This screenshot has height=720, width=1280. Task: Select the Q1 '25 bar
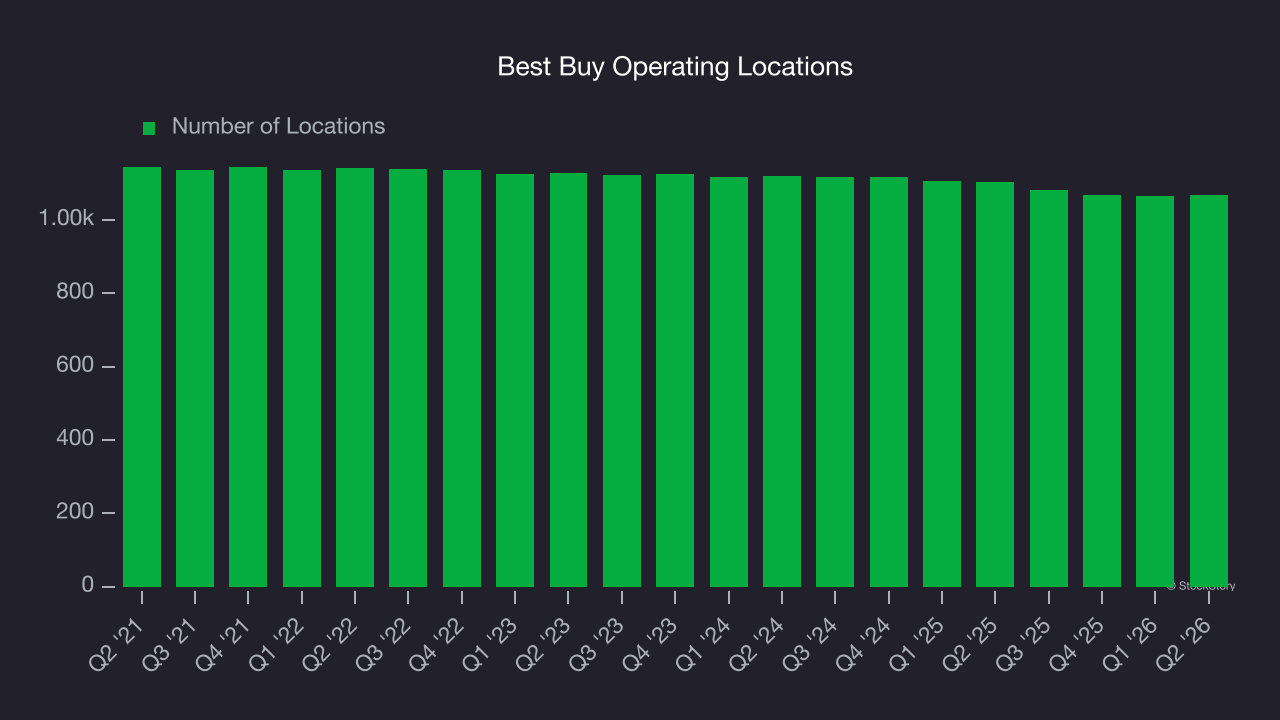(x=942, y=384)
